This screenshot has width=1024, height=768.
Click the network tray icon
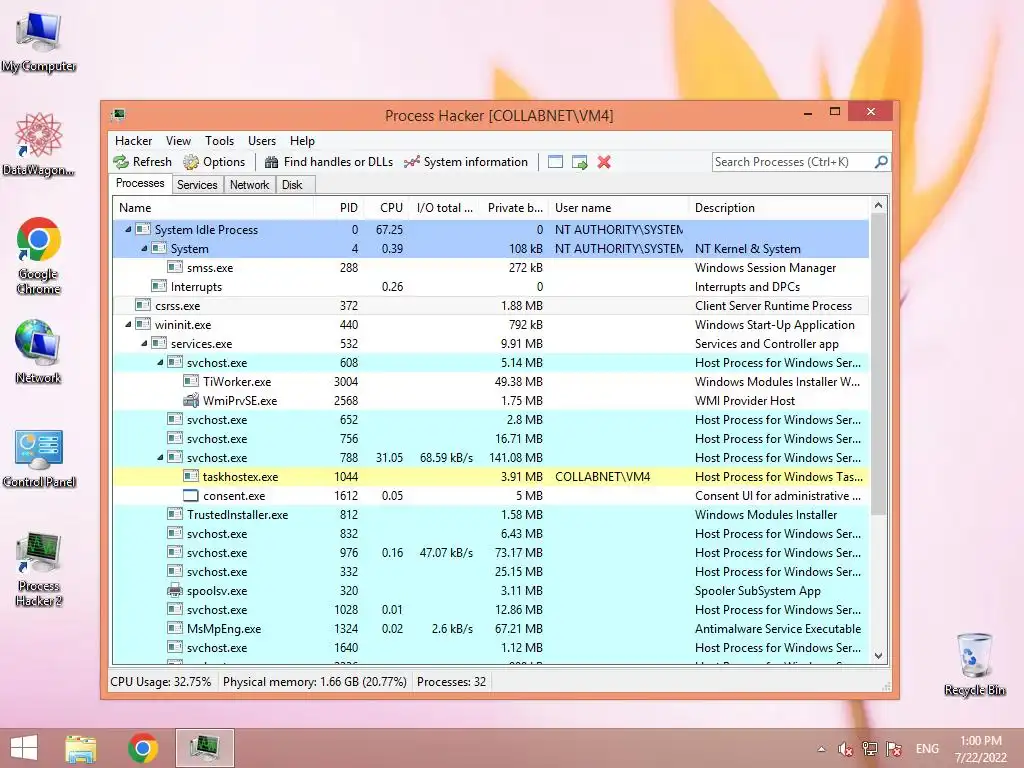pos(870,749)
